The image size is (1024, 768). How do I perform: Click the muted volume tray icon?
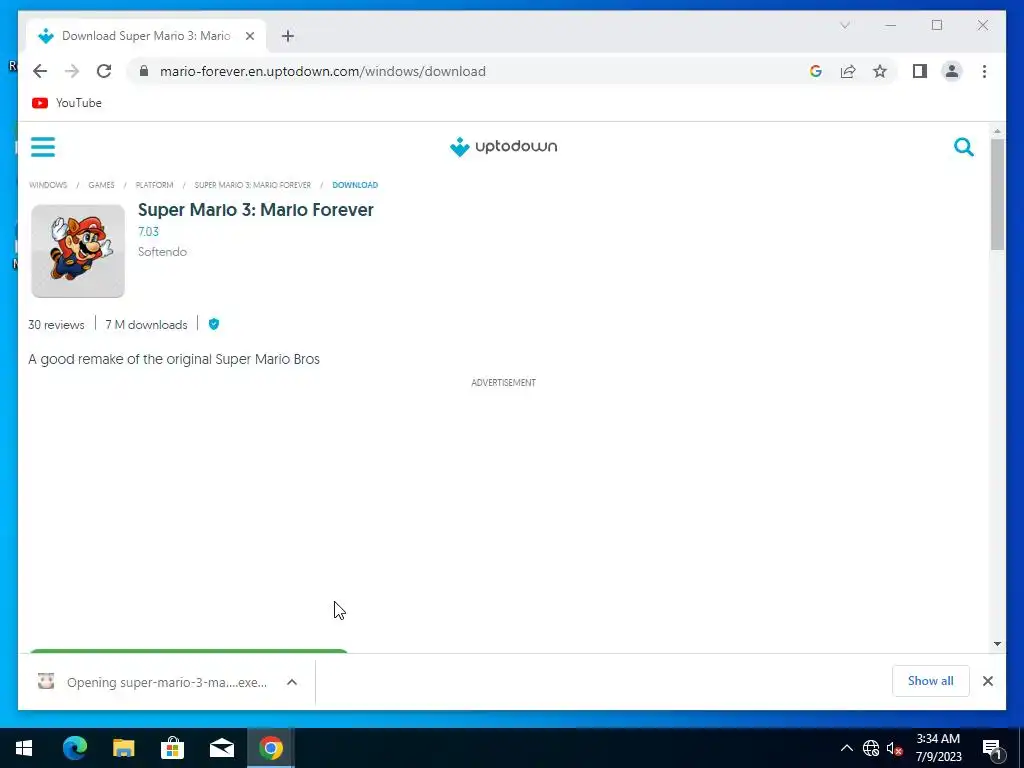pyautogui.click(x=895, y=748)
